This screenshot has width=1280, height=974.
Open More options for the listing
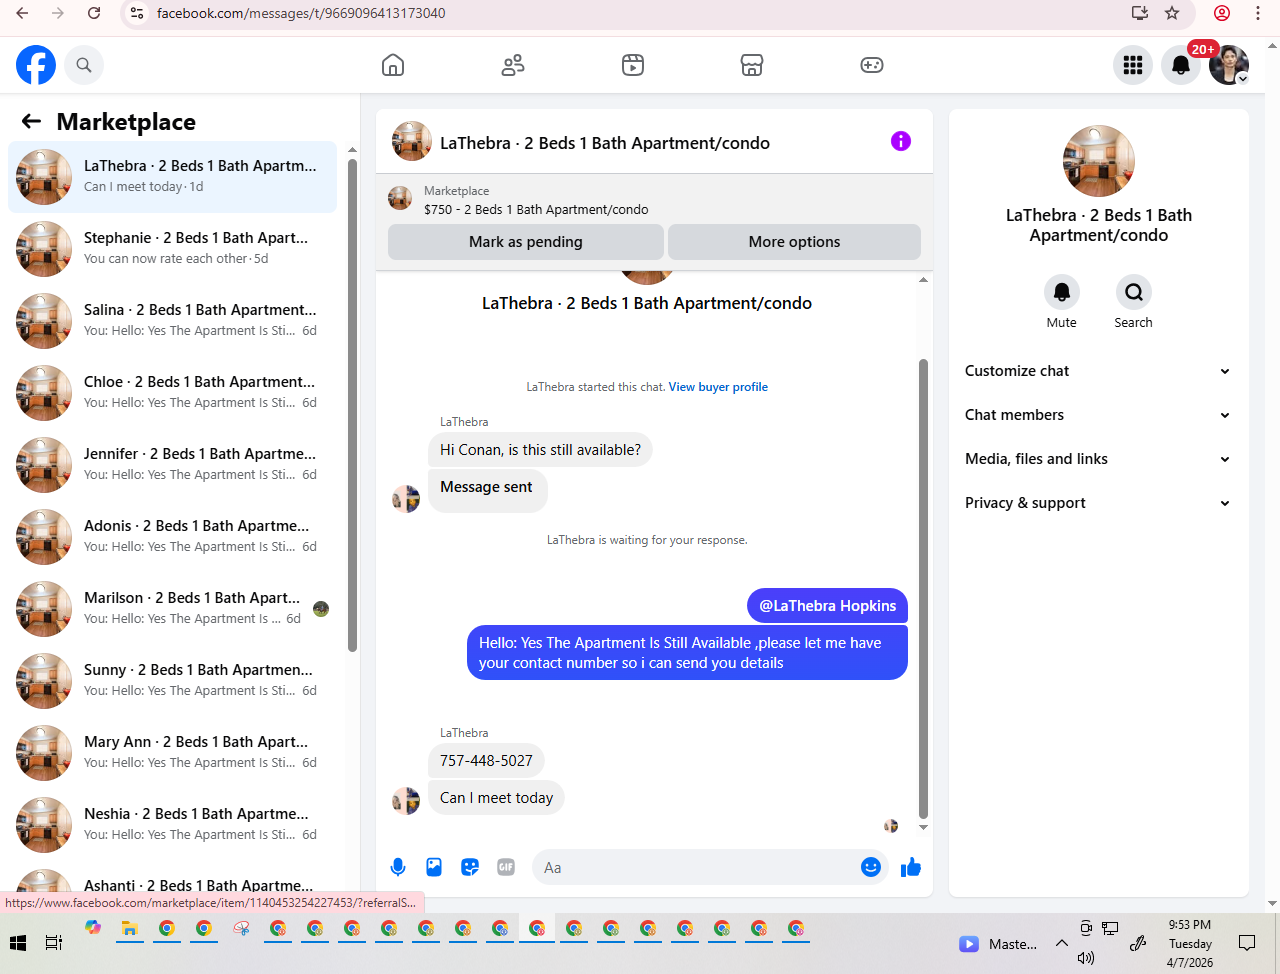[x=794, y=242]
